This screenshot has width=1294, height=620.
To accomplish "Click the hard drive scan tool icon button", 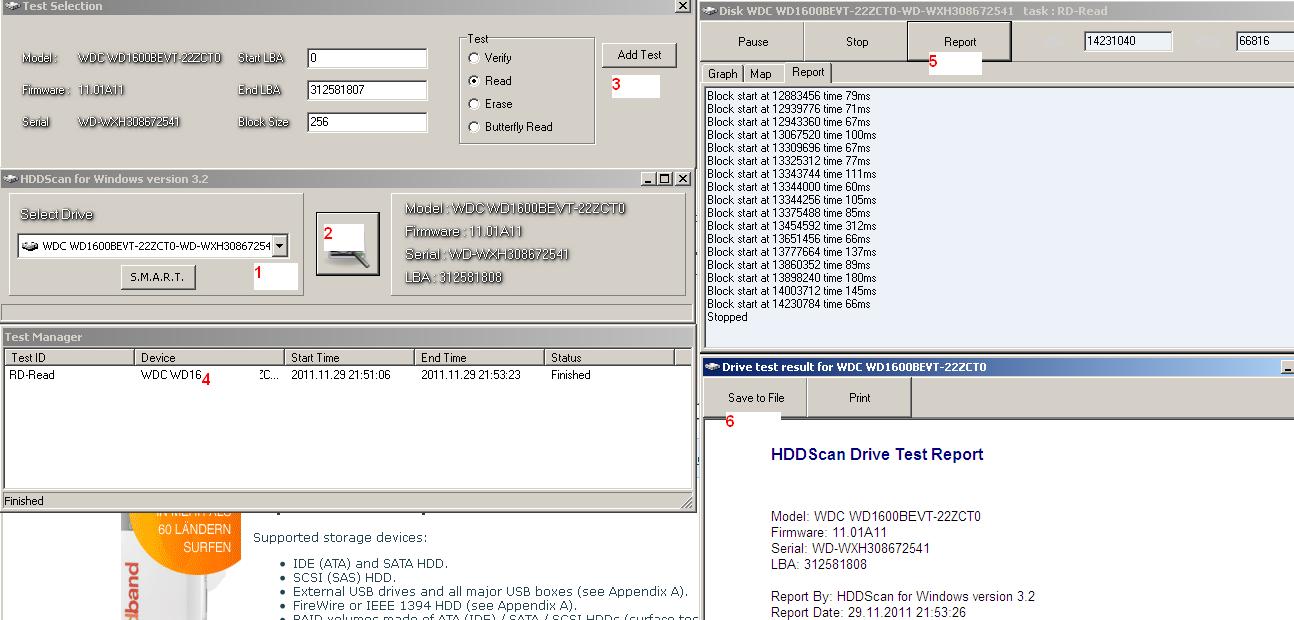I will (347, 243).
